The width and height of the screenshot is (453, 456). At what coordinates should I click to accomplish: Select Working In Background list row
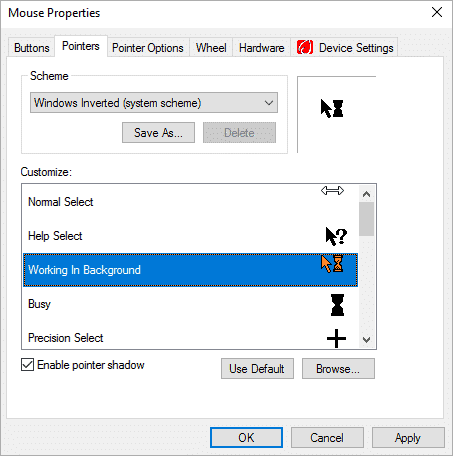(190, 270)
